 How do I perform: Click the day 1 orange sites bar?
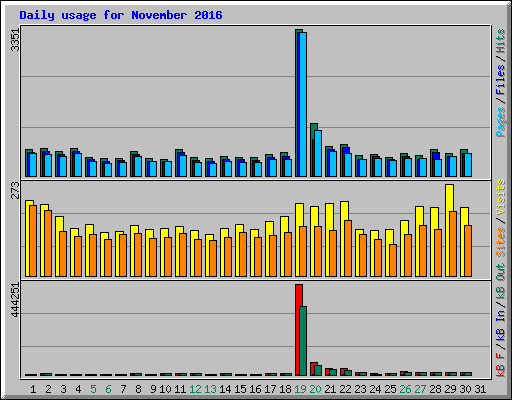pos(33,241)
